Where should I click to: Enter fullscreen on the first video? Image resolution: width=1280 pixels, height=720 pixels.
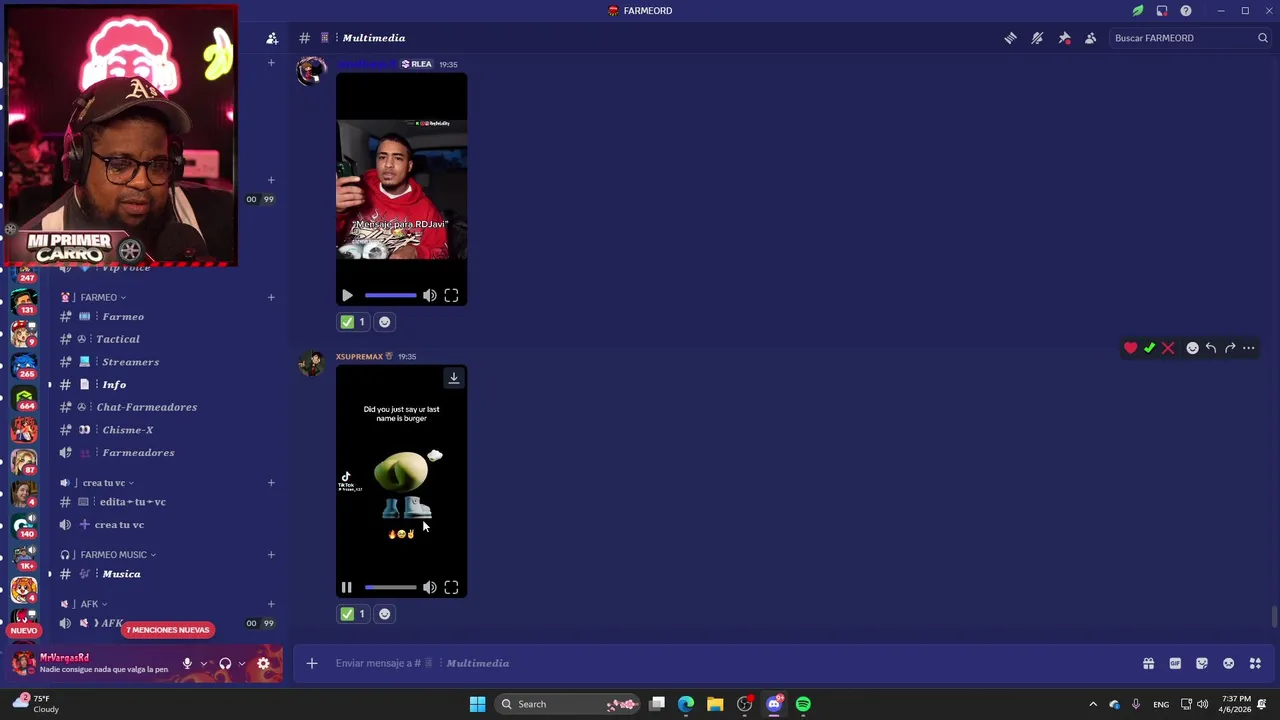coord(452,296)
